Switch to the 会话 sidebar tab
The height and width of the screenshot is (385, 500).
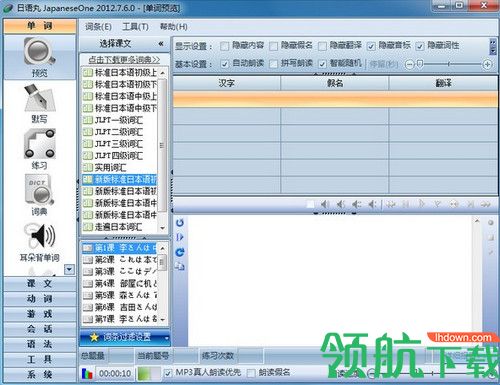pyautogui.click(x=40, y=329)
